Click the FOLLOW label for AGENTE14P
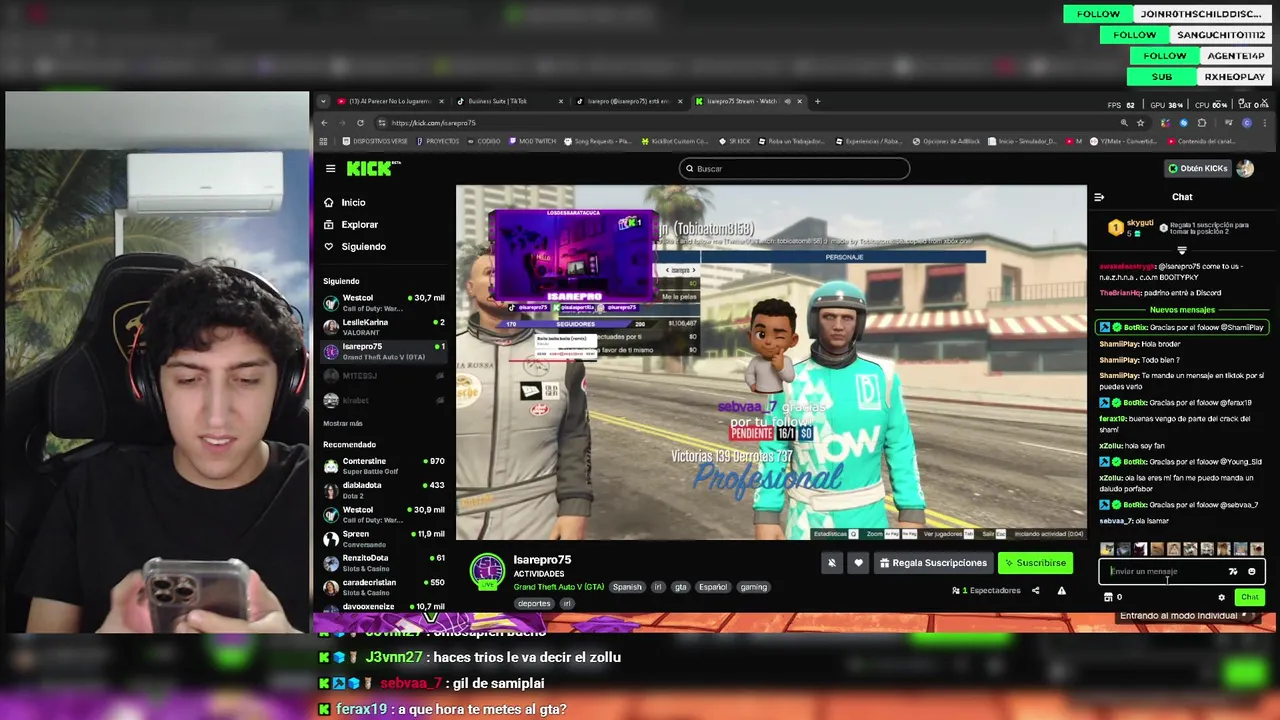 coord(1164,56)
